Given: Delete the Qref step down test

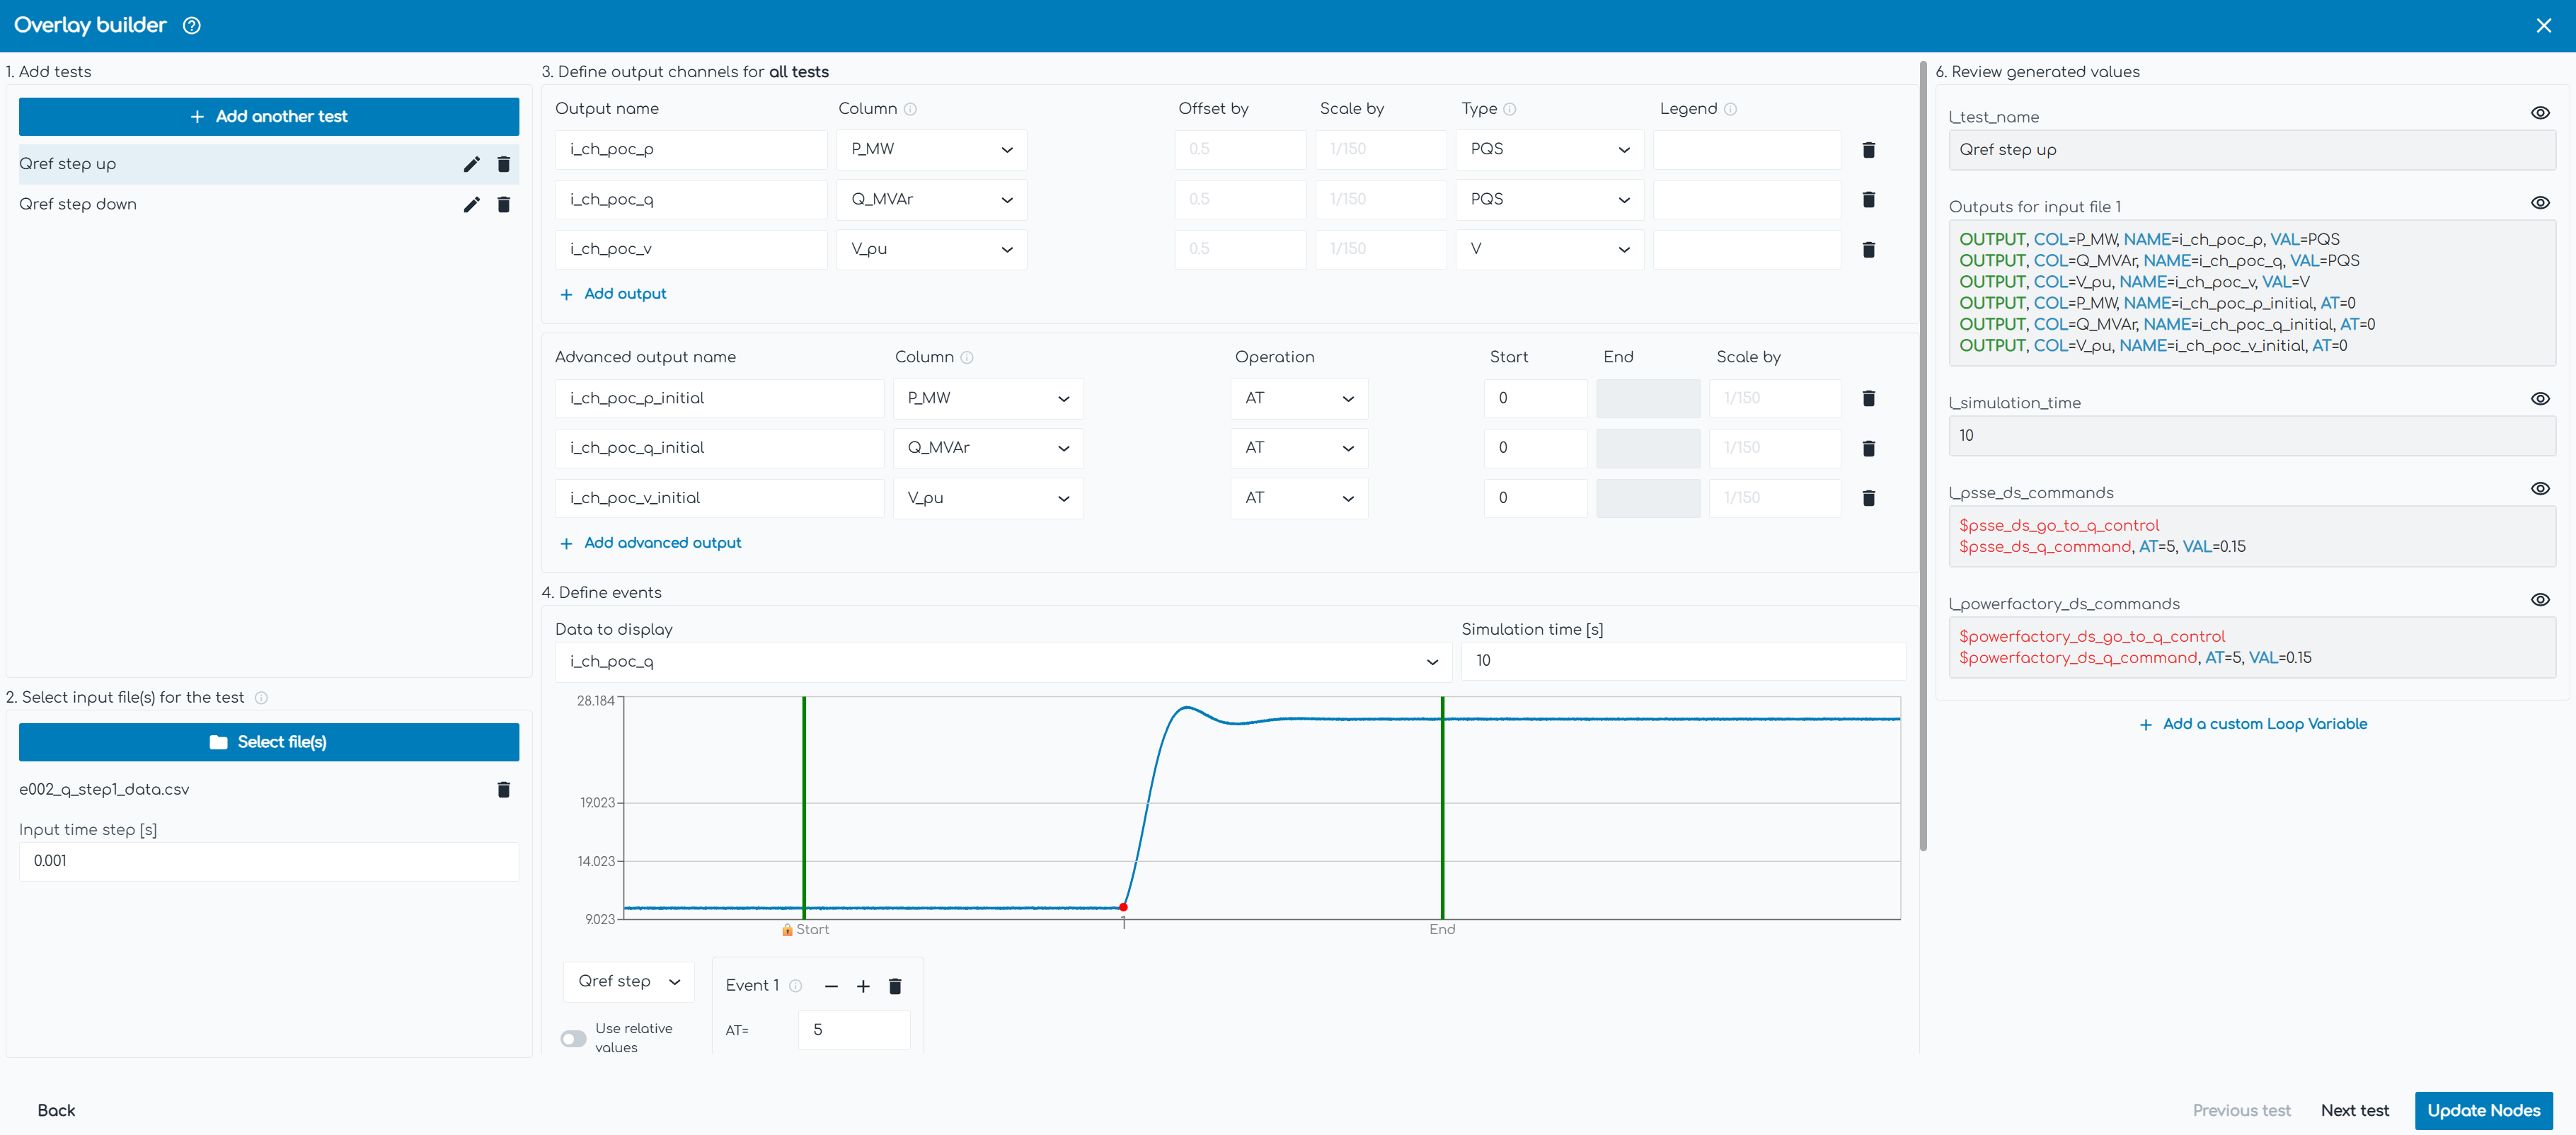Looking at the screenshot, I should point(504,205).
